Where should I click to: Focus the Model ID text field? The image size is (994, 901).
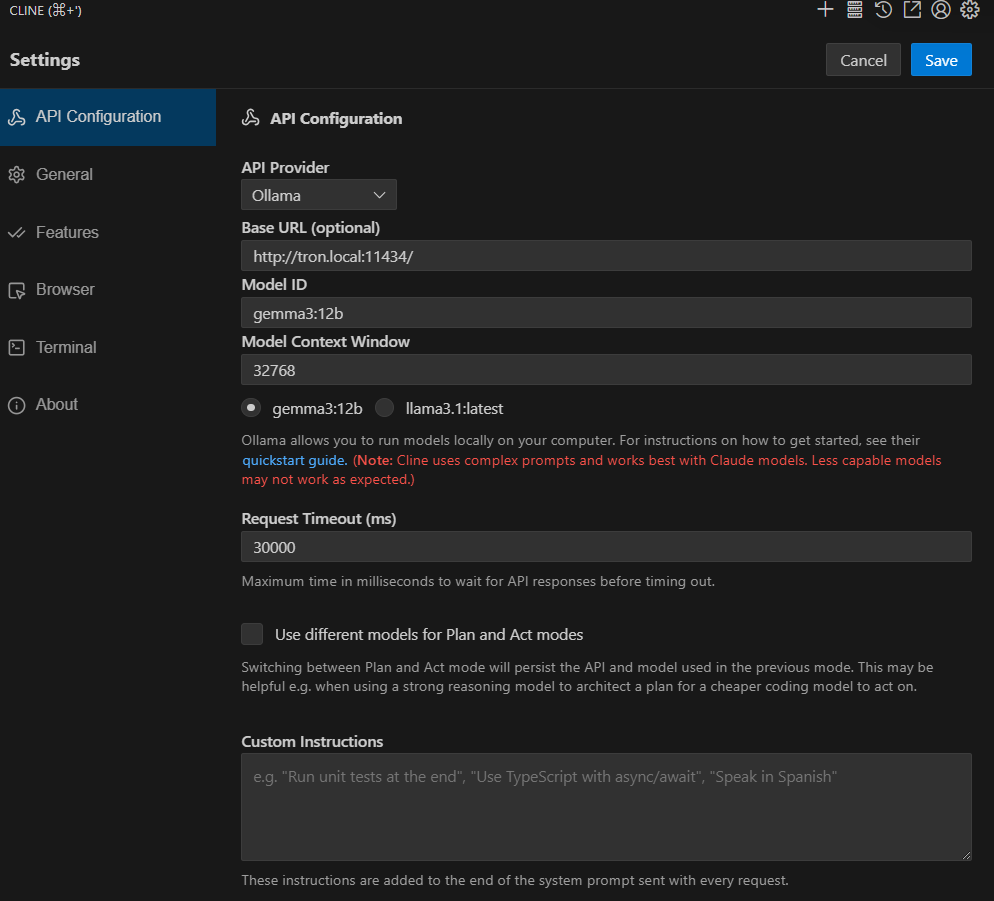[606, 313]
